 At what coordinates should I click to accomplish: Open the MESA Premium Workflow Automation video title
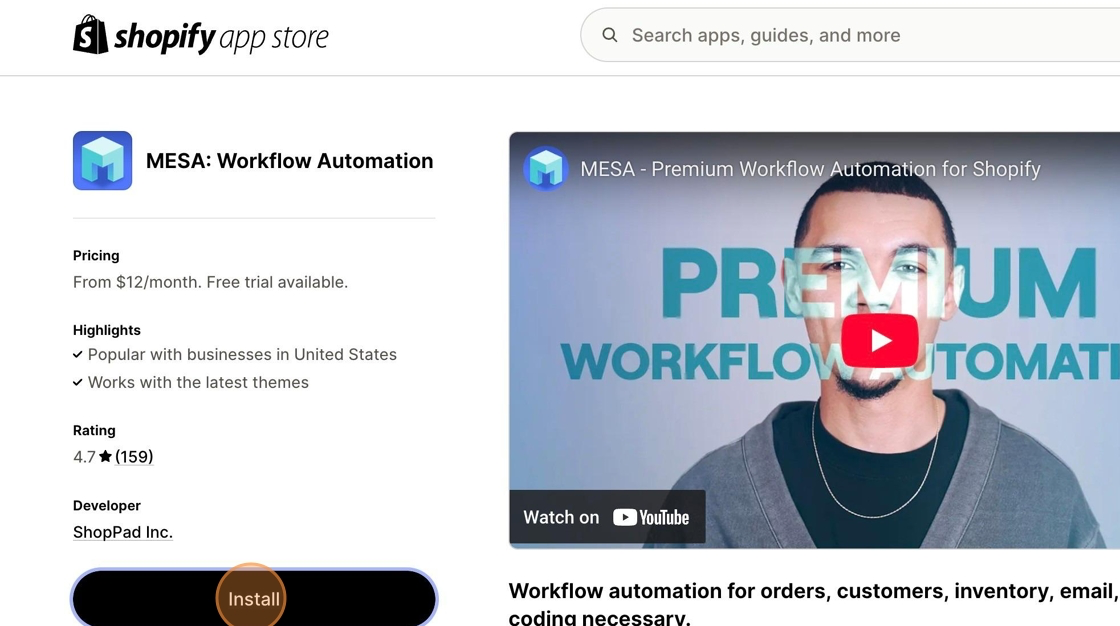pos(810,169)
